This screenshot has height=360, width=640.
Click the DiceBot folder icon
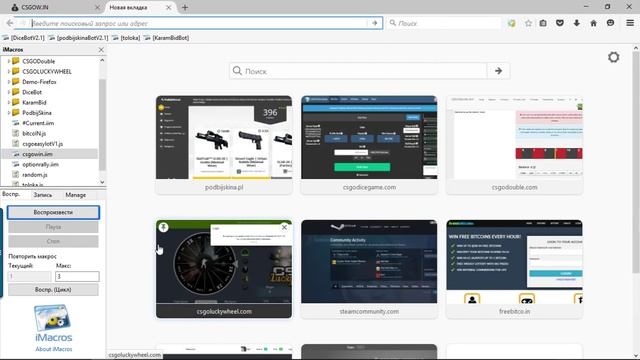pos(16,92)
